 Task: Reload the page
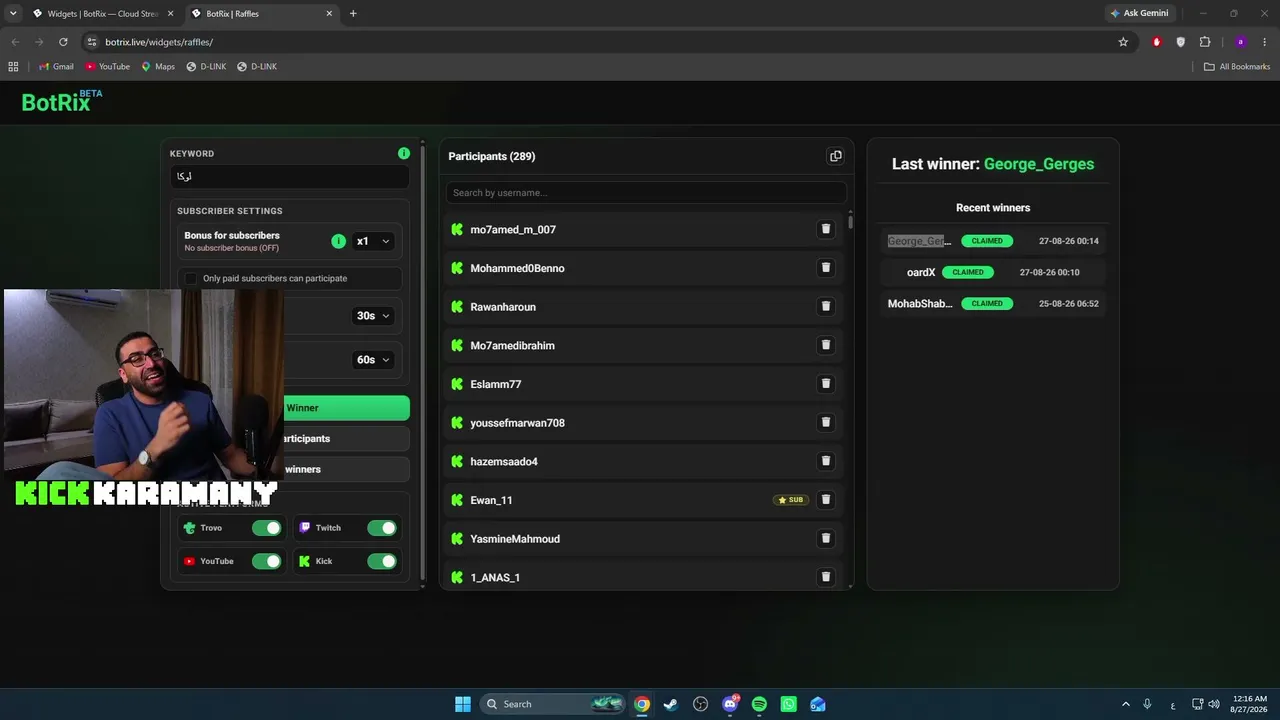click(63, 42)
